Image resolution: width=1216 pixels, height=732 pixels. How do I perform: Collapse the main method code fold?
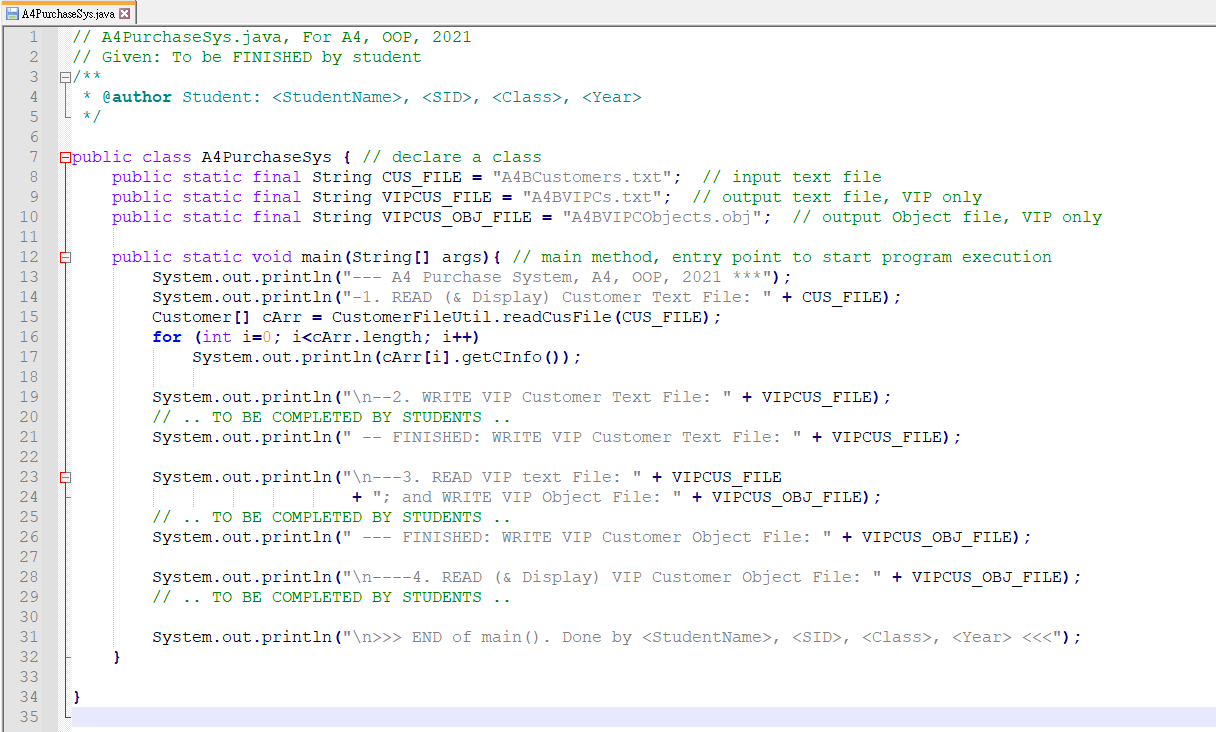(64, 256)
